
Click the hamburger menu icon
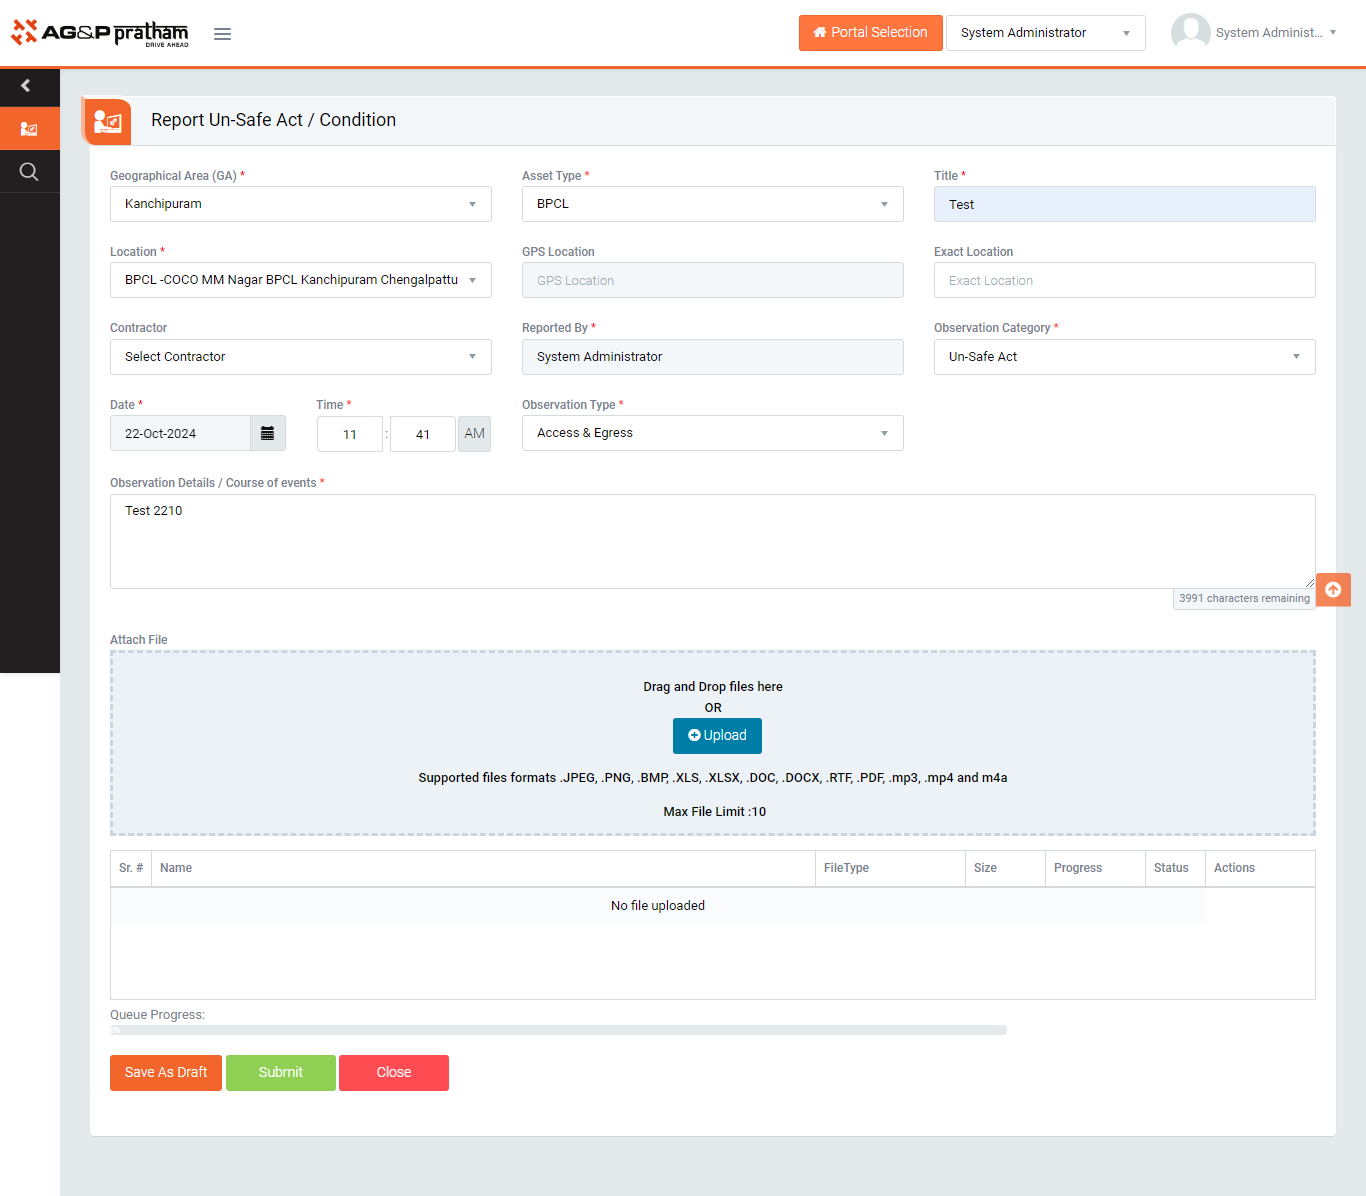222,34
